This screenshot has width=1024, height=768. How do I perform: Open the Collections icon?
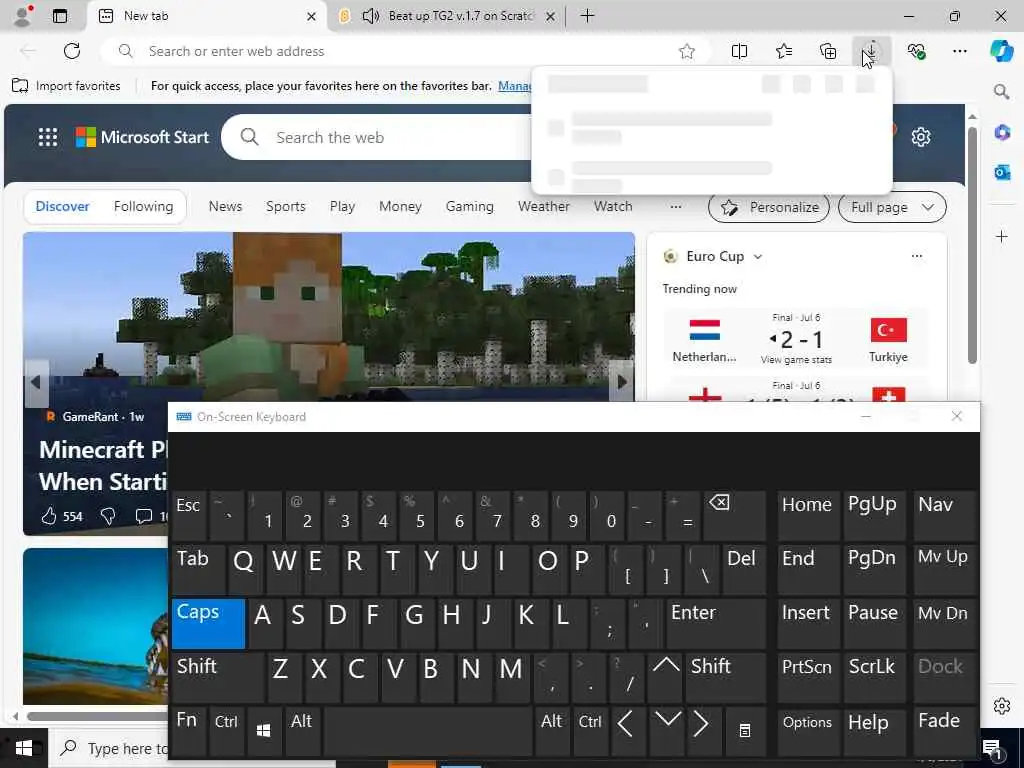[828, 51]
